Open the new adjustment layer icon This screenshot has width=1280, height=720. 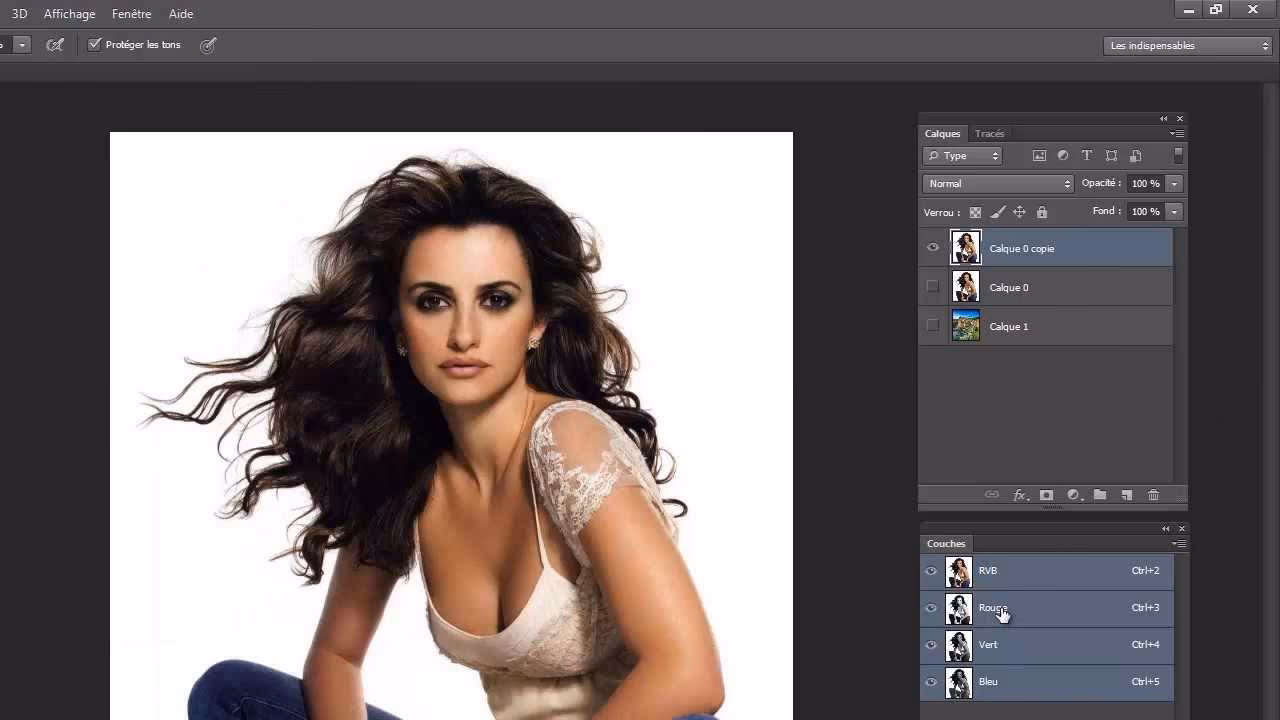tap(1073, 494)
